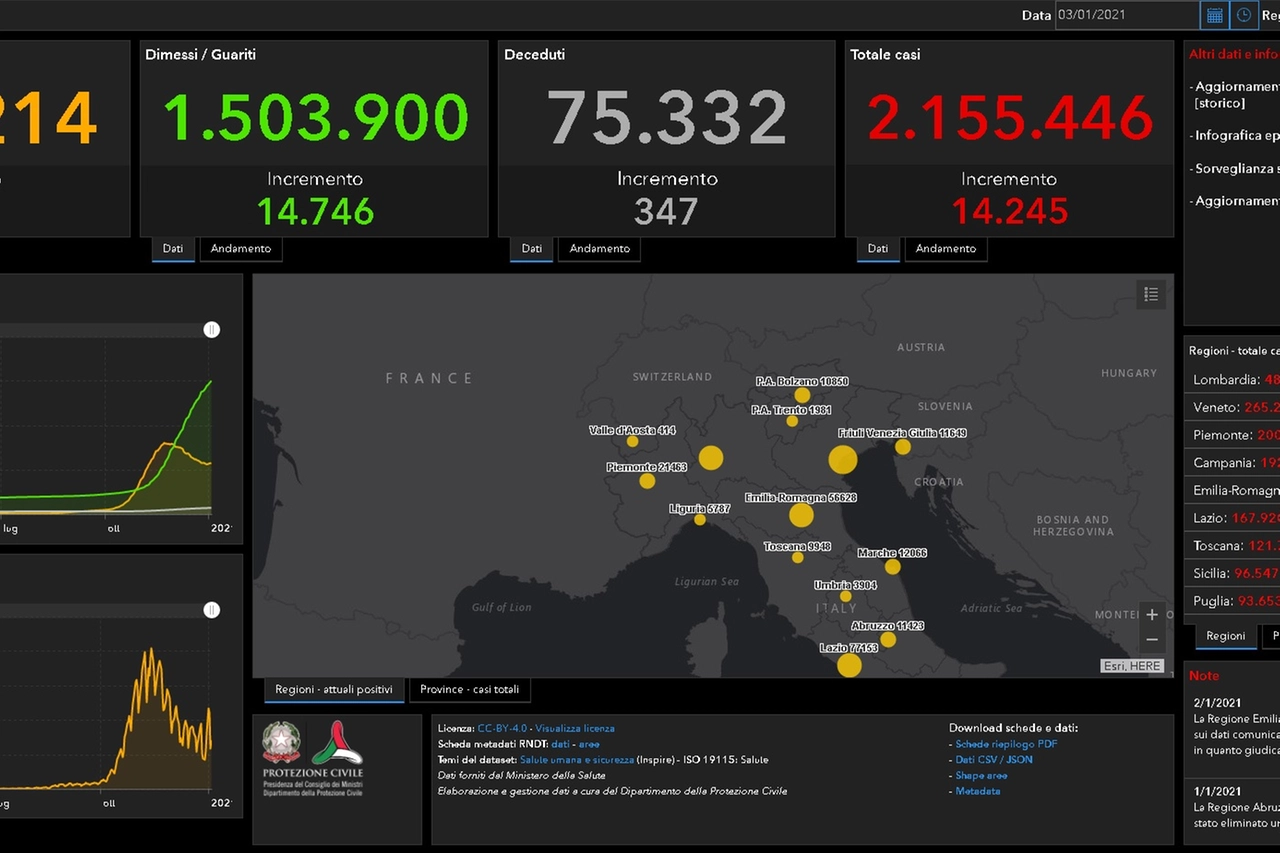The height and width of the screenshot is (853, 1280).
Task: Select the Toscana 9948 map marker
Action: 797,557
